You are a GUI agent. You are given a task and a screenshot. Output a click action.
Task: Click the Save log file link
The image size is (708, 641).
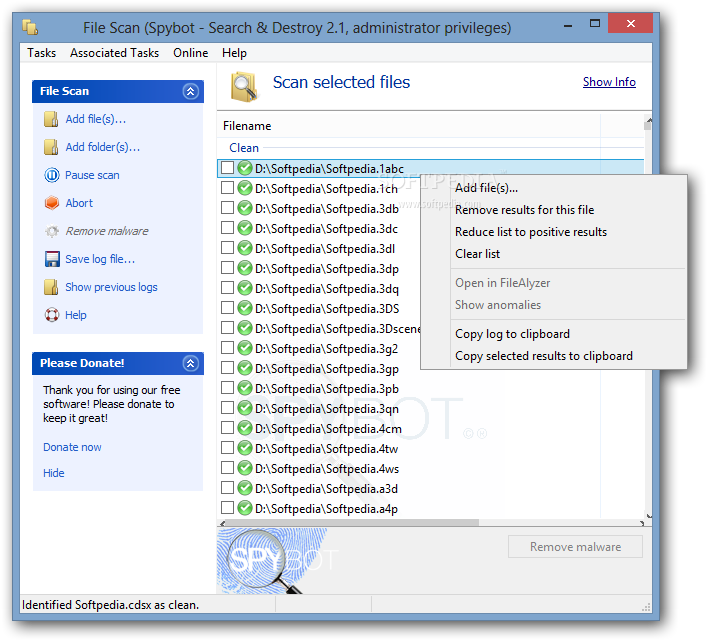pos(100,259)
